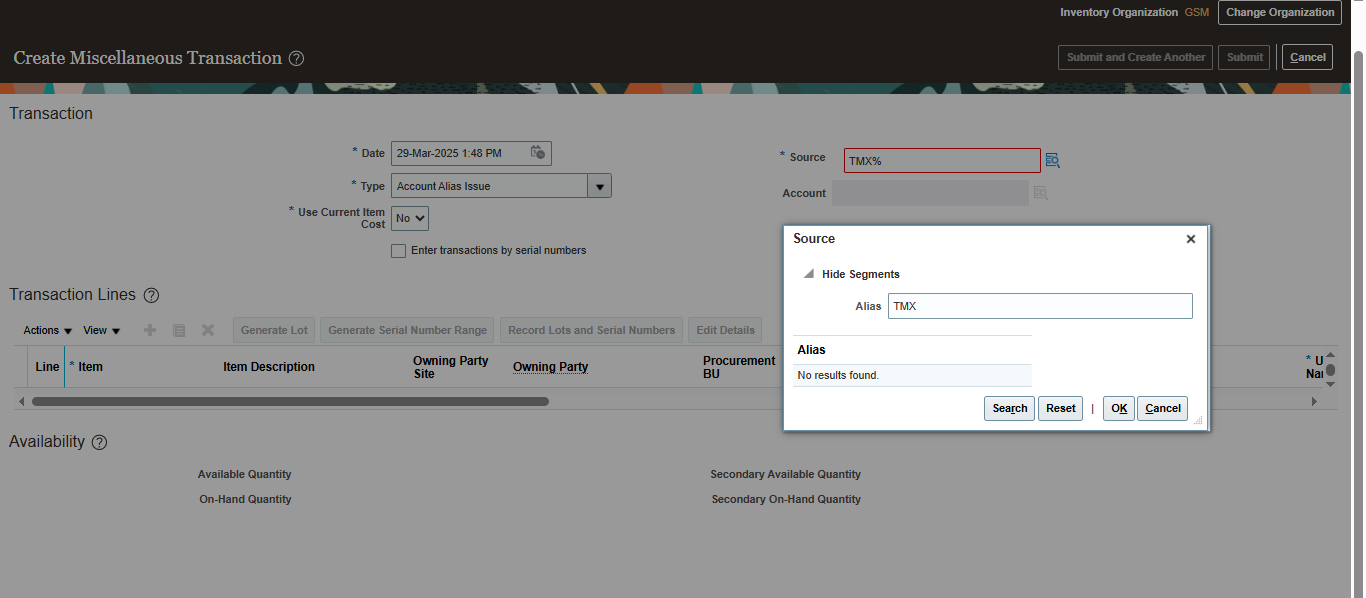Check Enter transactions by serial numbers
1366x598 pixels.
pyautogui.click(x=398, y=250)
